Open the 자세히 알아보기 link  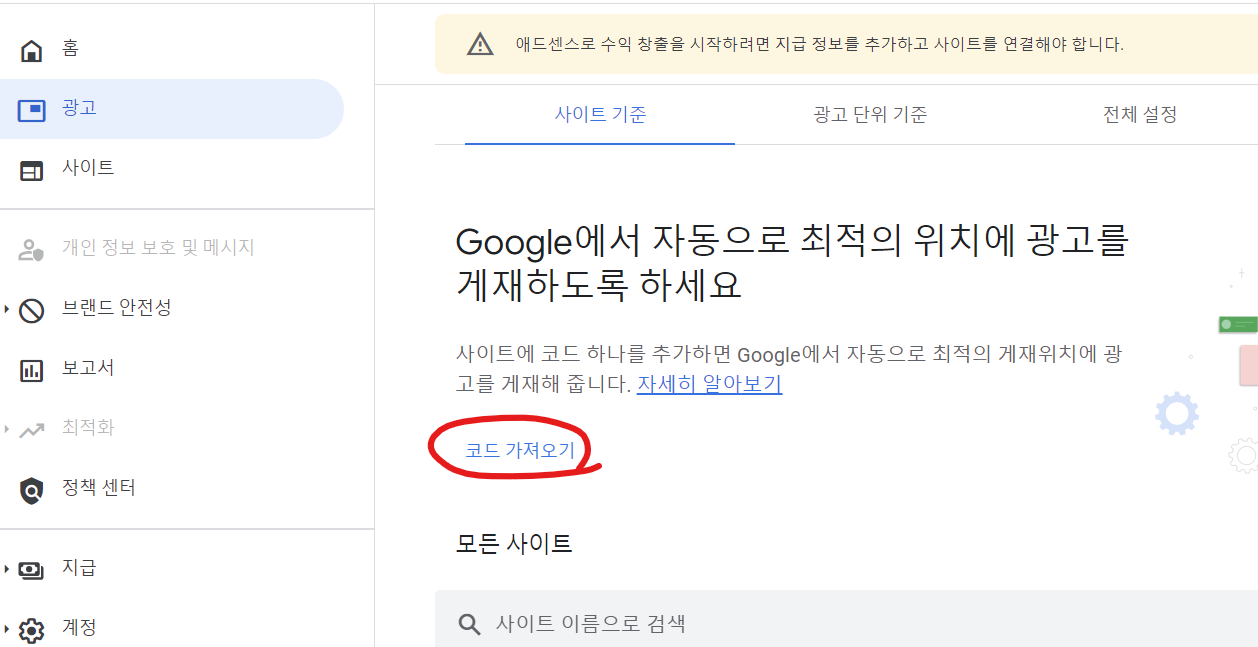click(x=709, y=384)
